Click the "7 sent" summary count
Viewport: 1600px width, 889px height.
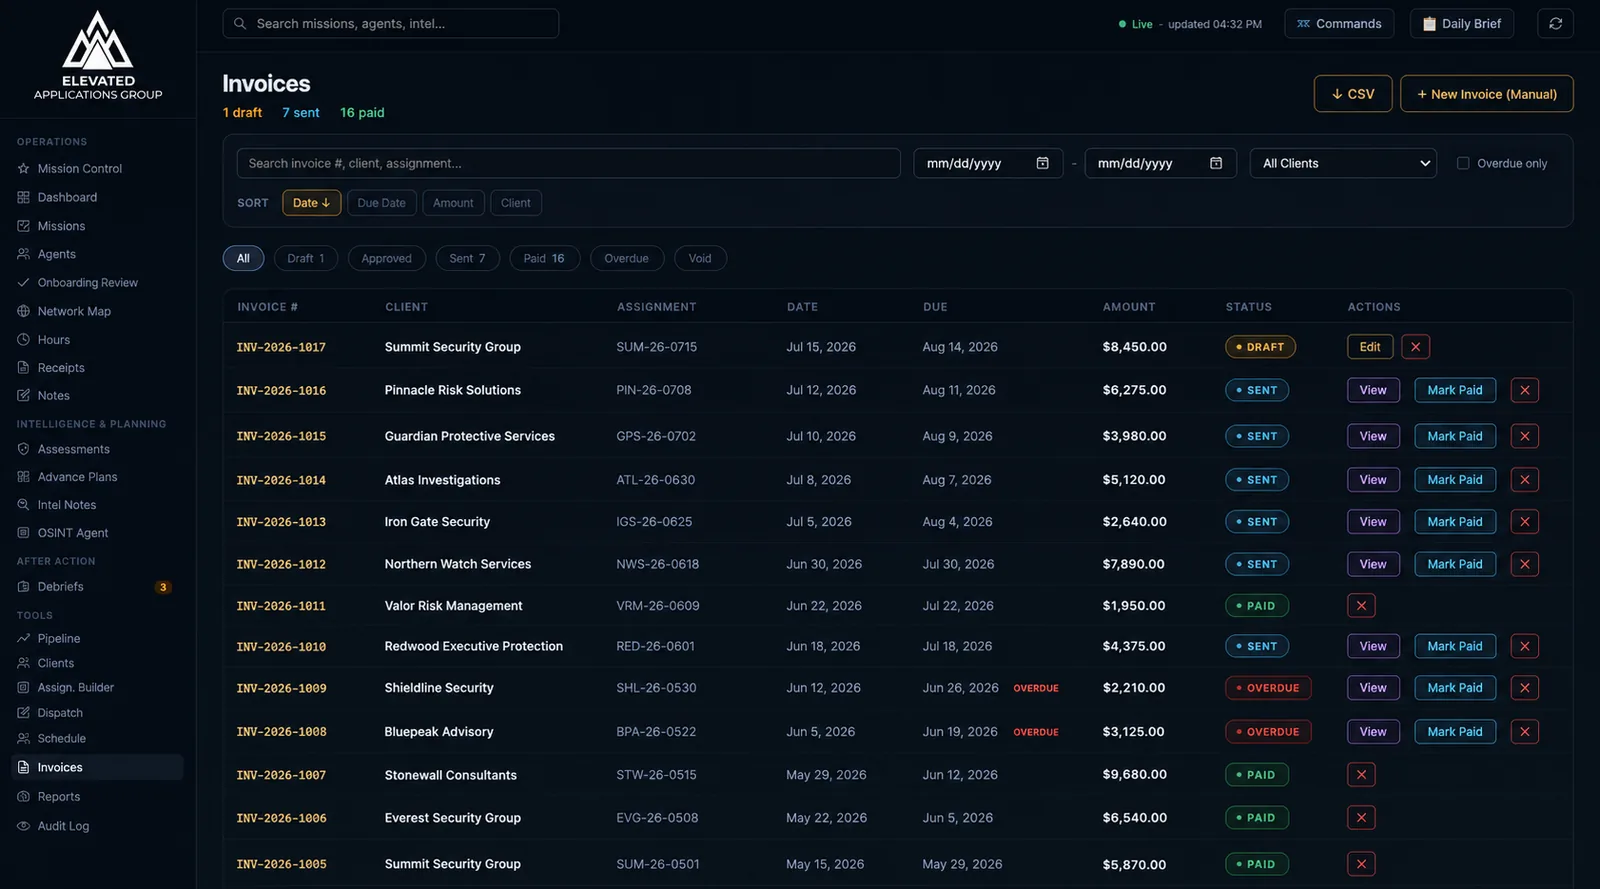[301, 113]
